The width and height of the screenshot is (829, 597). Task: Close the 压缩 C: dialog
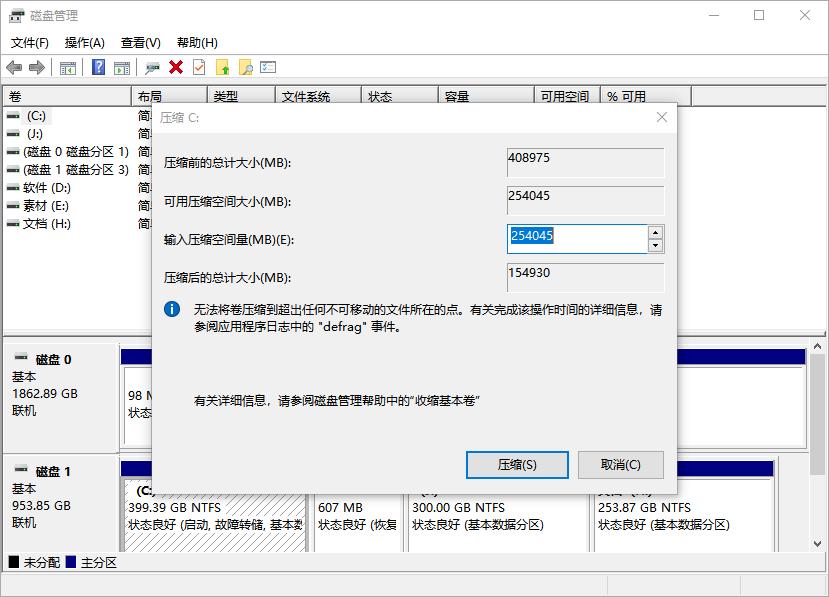coord(661,117)
